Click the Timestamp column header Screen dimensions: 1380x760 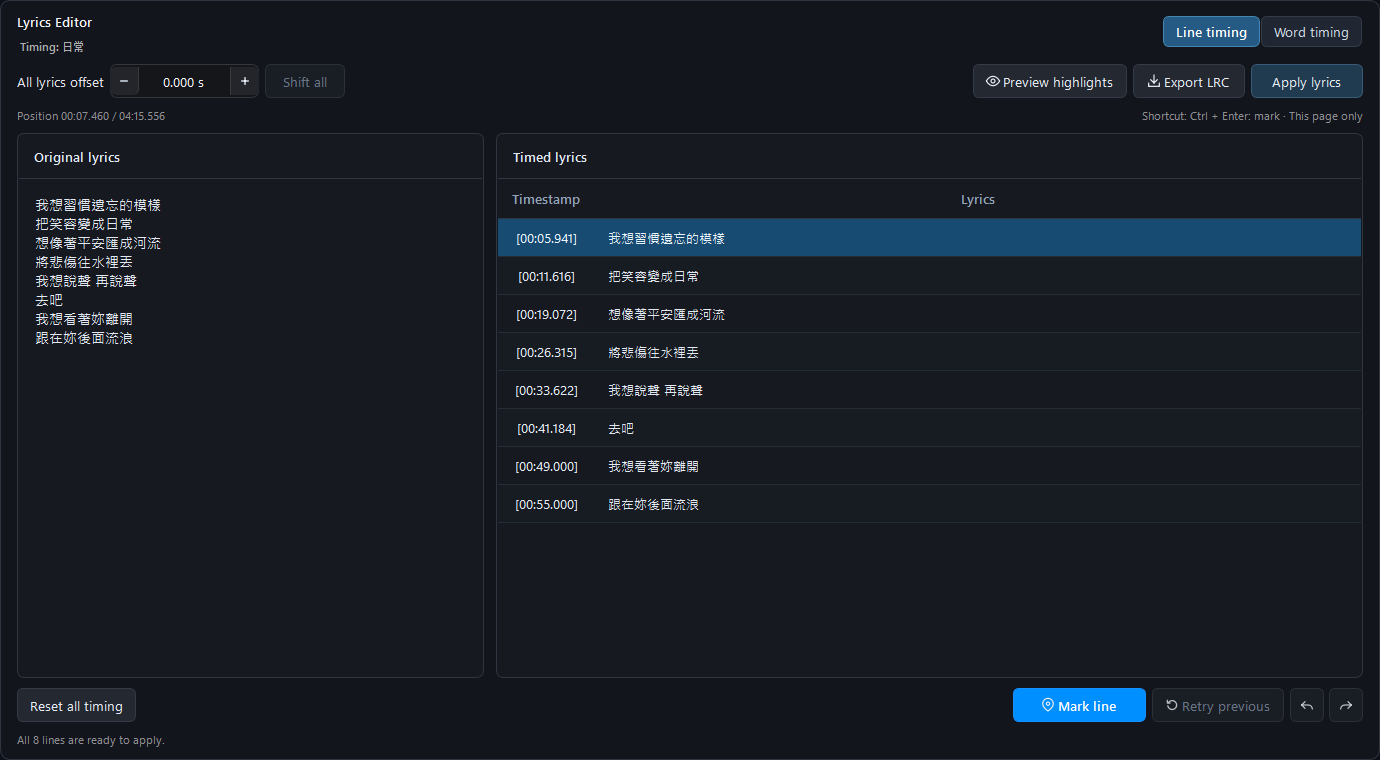point(546,199)
